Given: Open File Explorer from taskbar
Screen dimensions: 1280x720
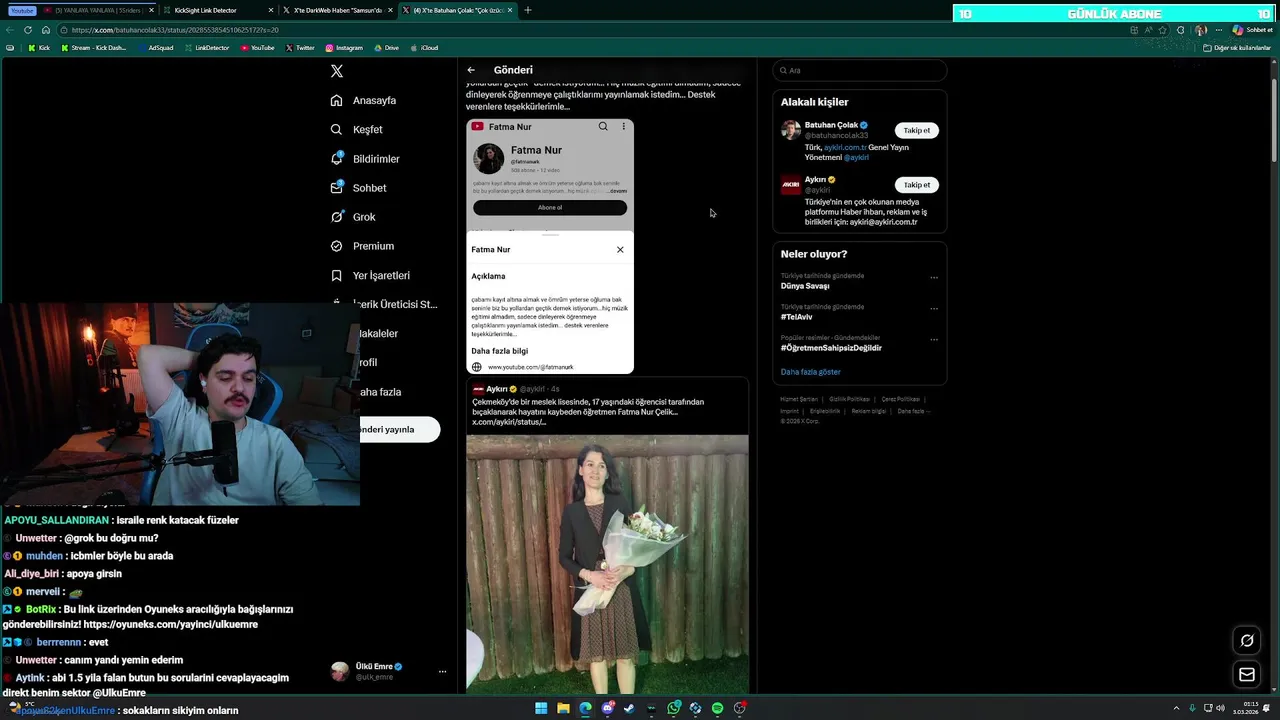Looking at the screenshot, I should (564, 708).
